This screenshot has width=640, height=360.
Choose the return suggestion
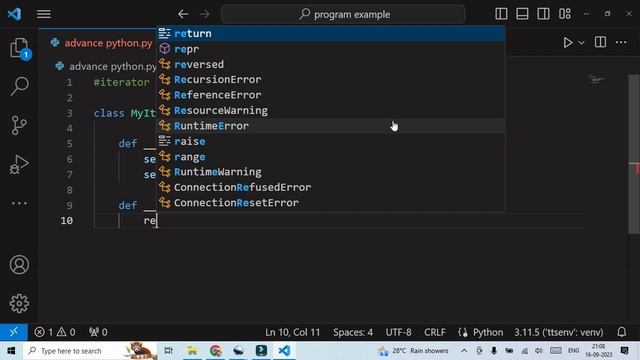click(331, 33)
